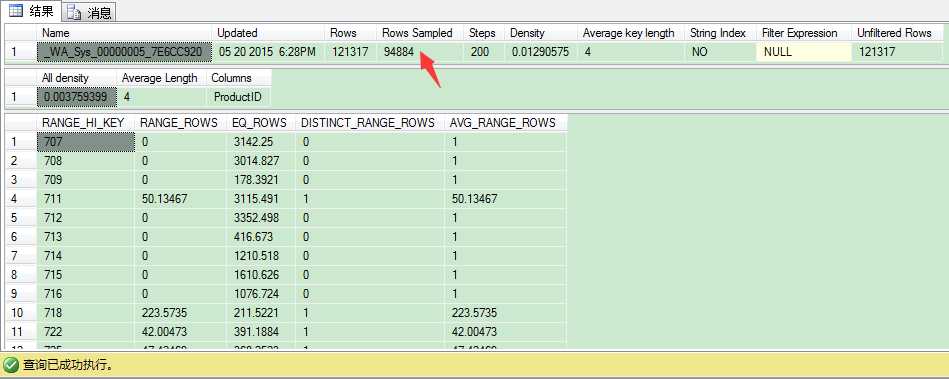Select the Average Length column header
Image resolution: width=949 pixels, height=379 pixels.
point(162,78)
